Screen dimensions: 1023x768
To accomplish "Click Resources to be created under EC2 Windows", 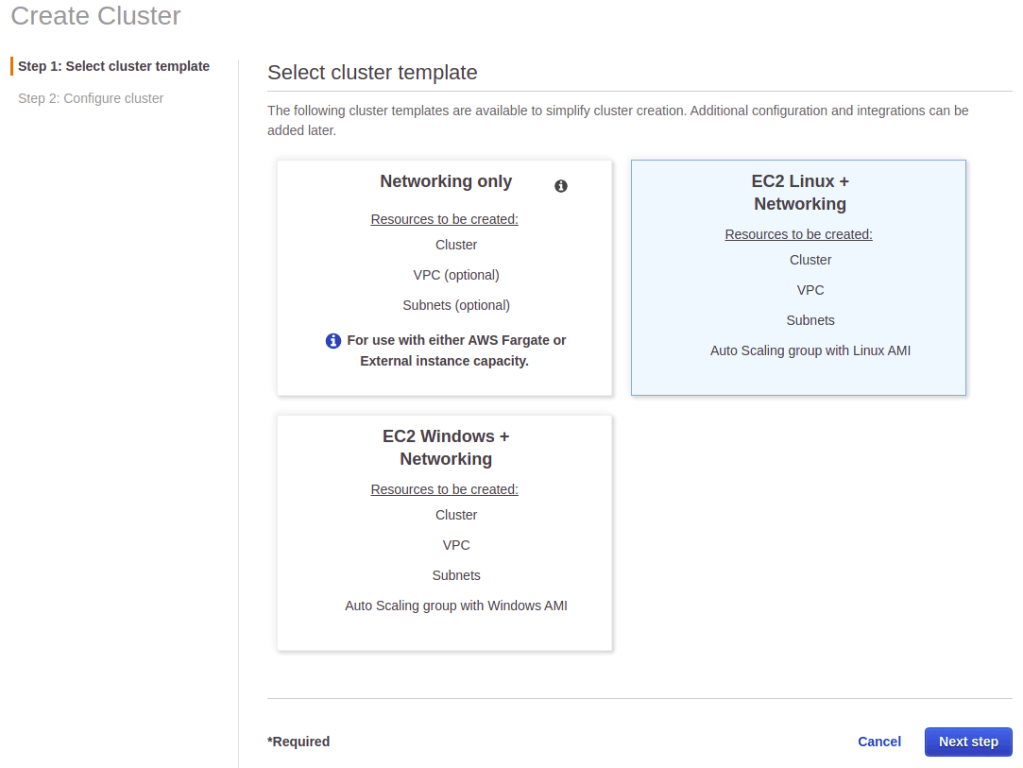I will coord(444,489).
